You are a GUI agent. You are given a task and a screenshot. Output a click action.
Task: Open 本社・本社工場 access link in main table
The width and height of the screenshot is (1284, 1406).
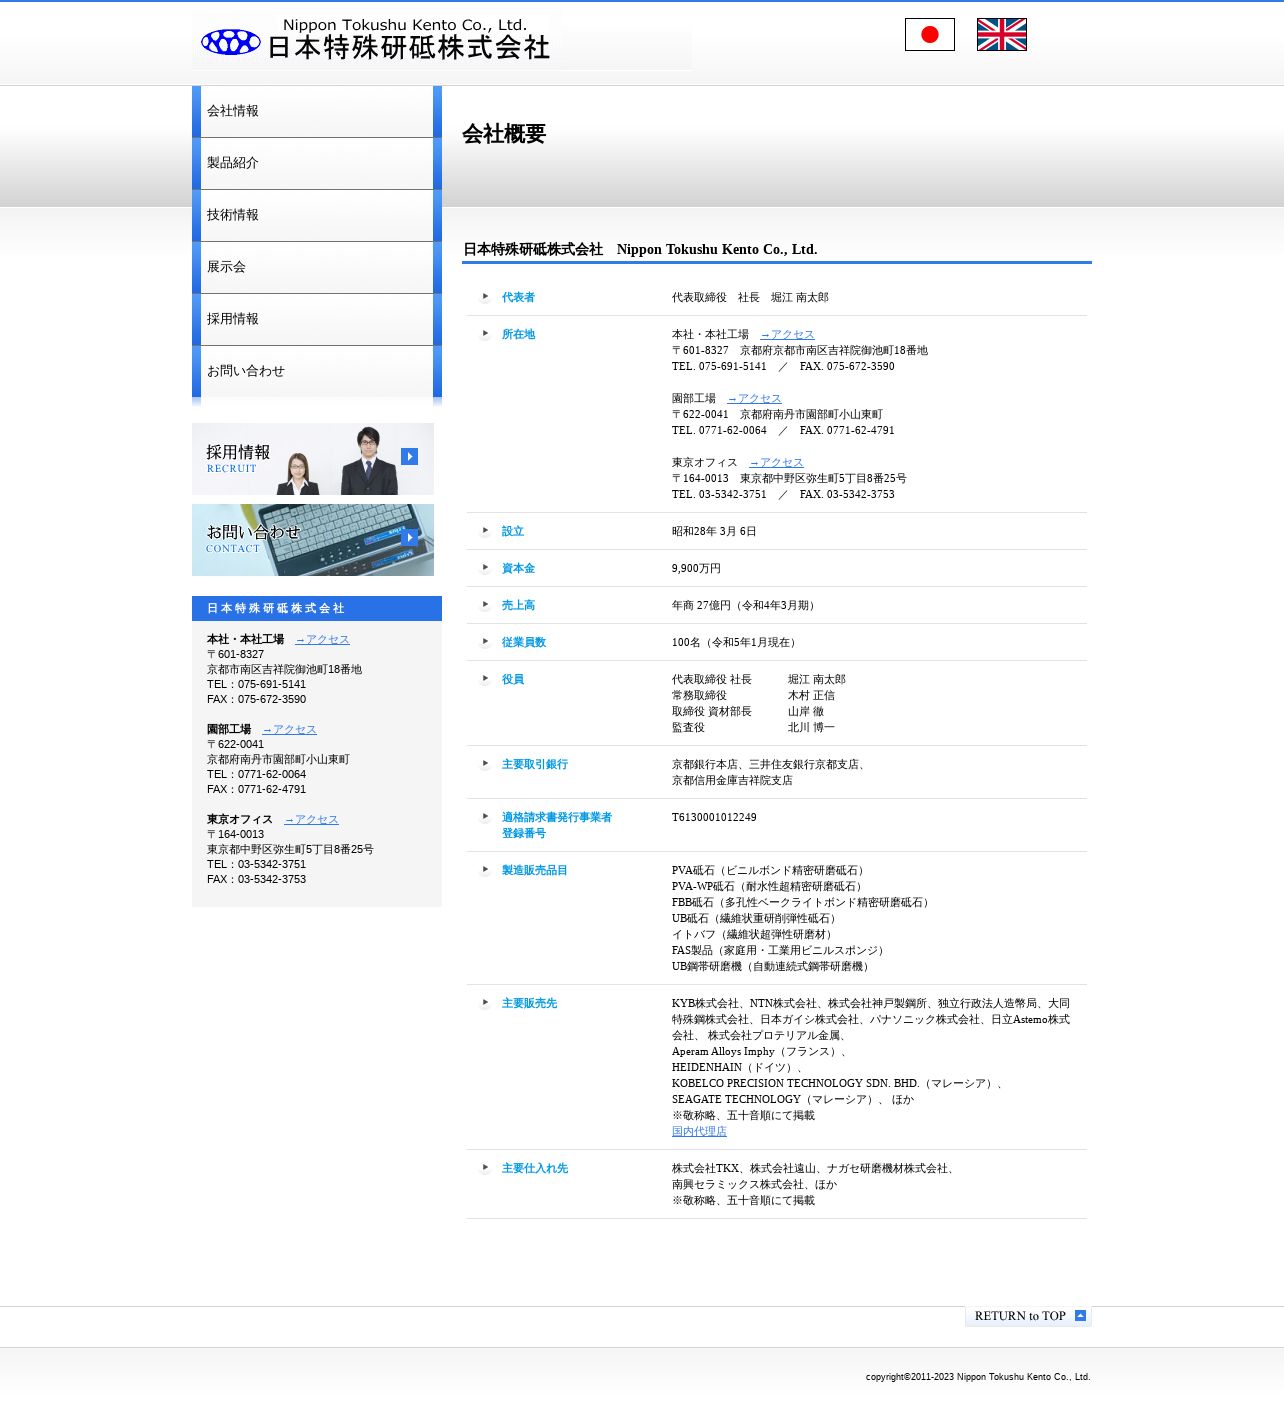point(787,335)
